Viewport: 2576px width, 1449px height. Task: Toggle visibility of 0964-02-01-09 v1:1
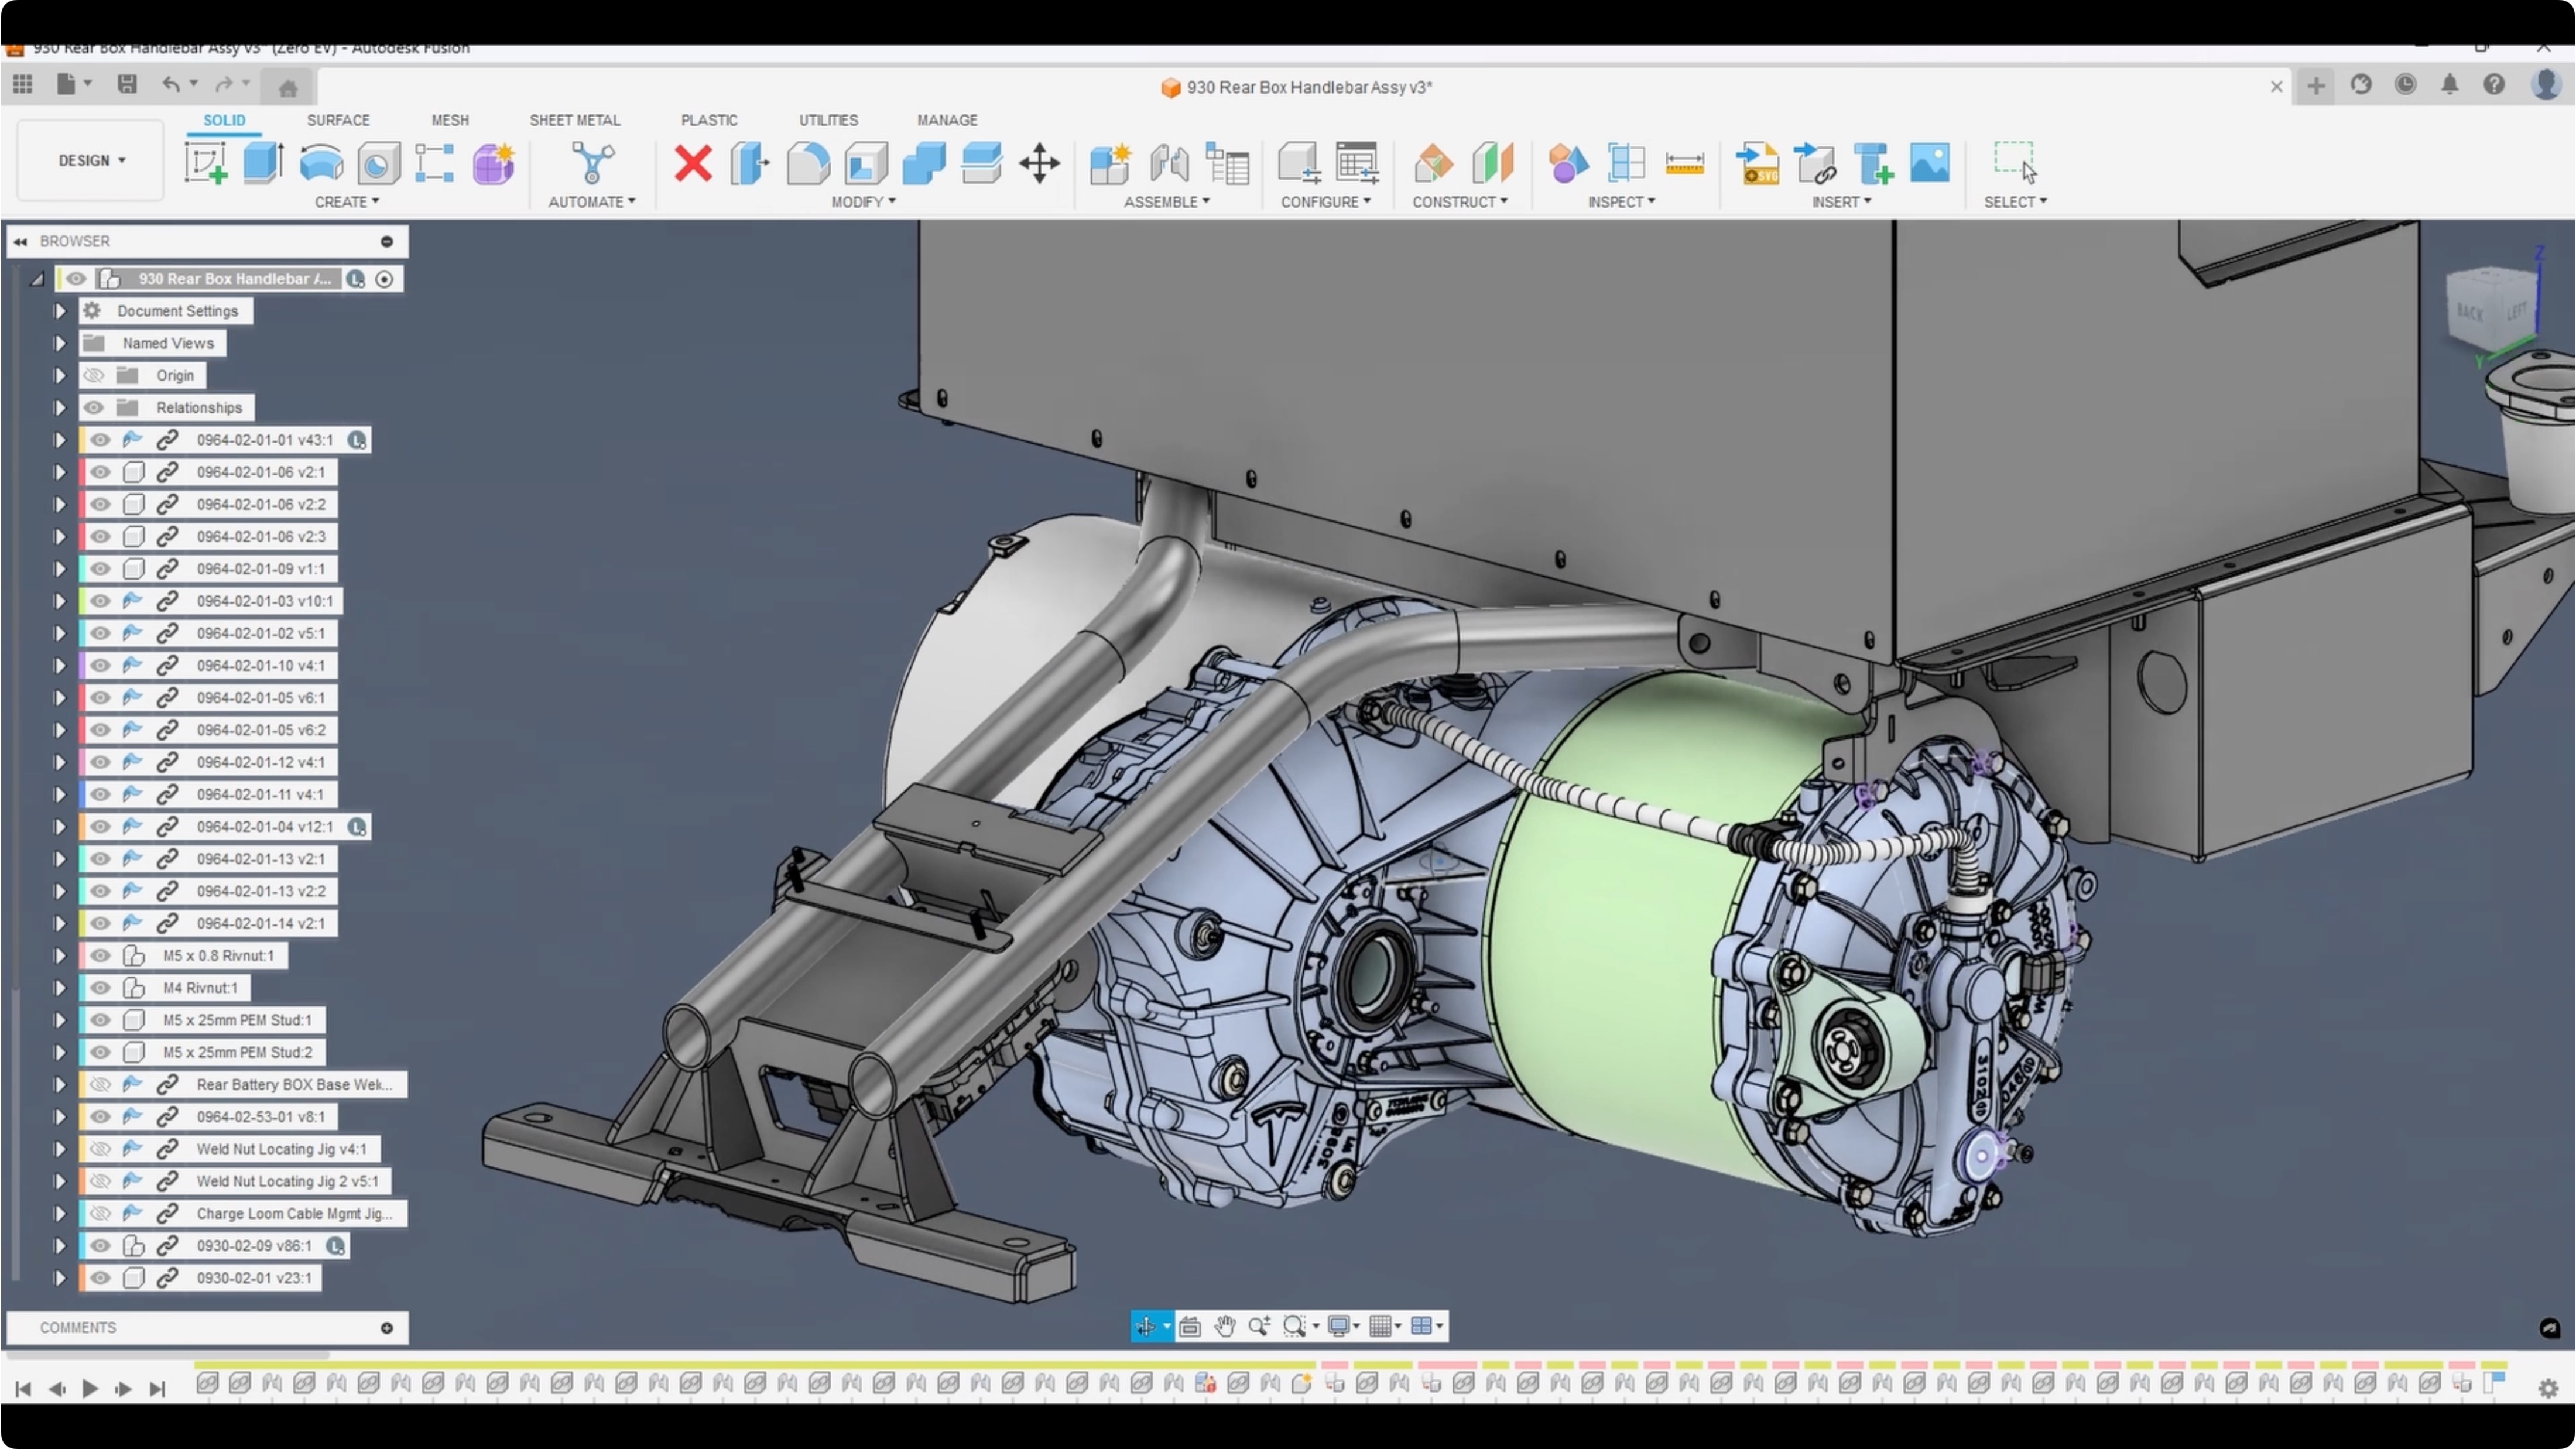click(x=100, y=569)
